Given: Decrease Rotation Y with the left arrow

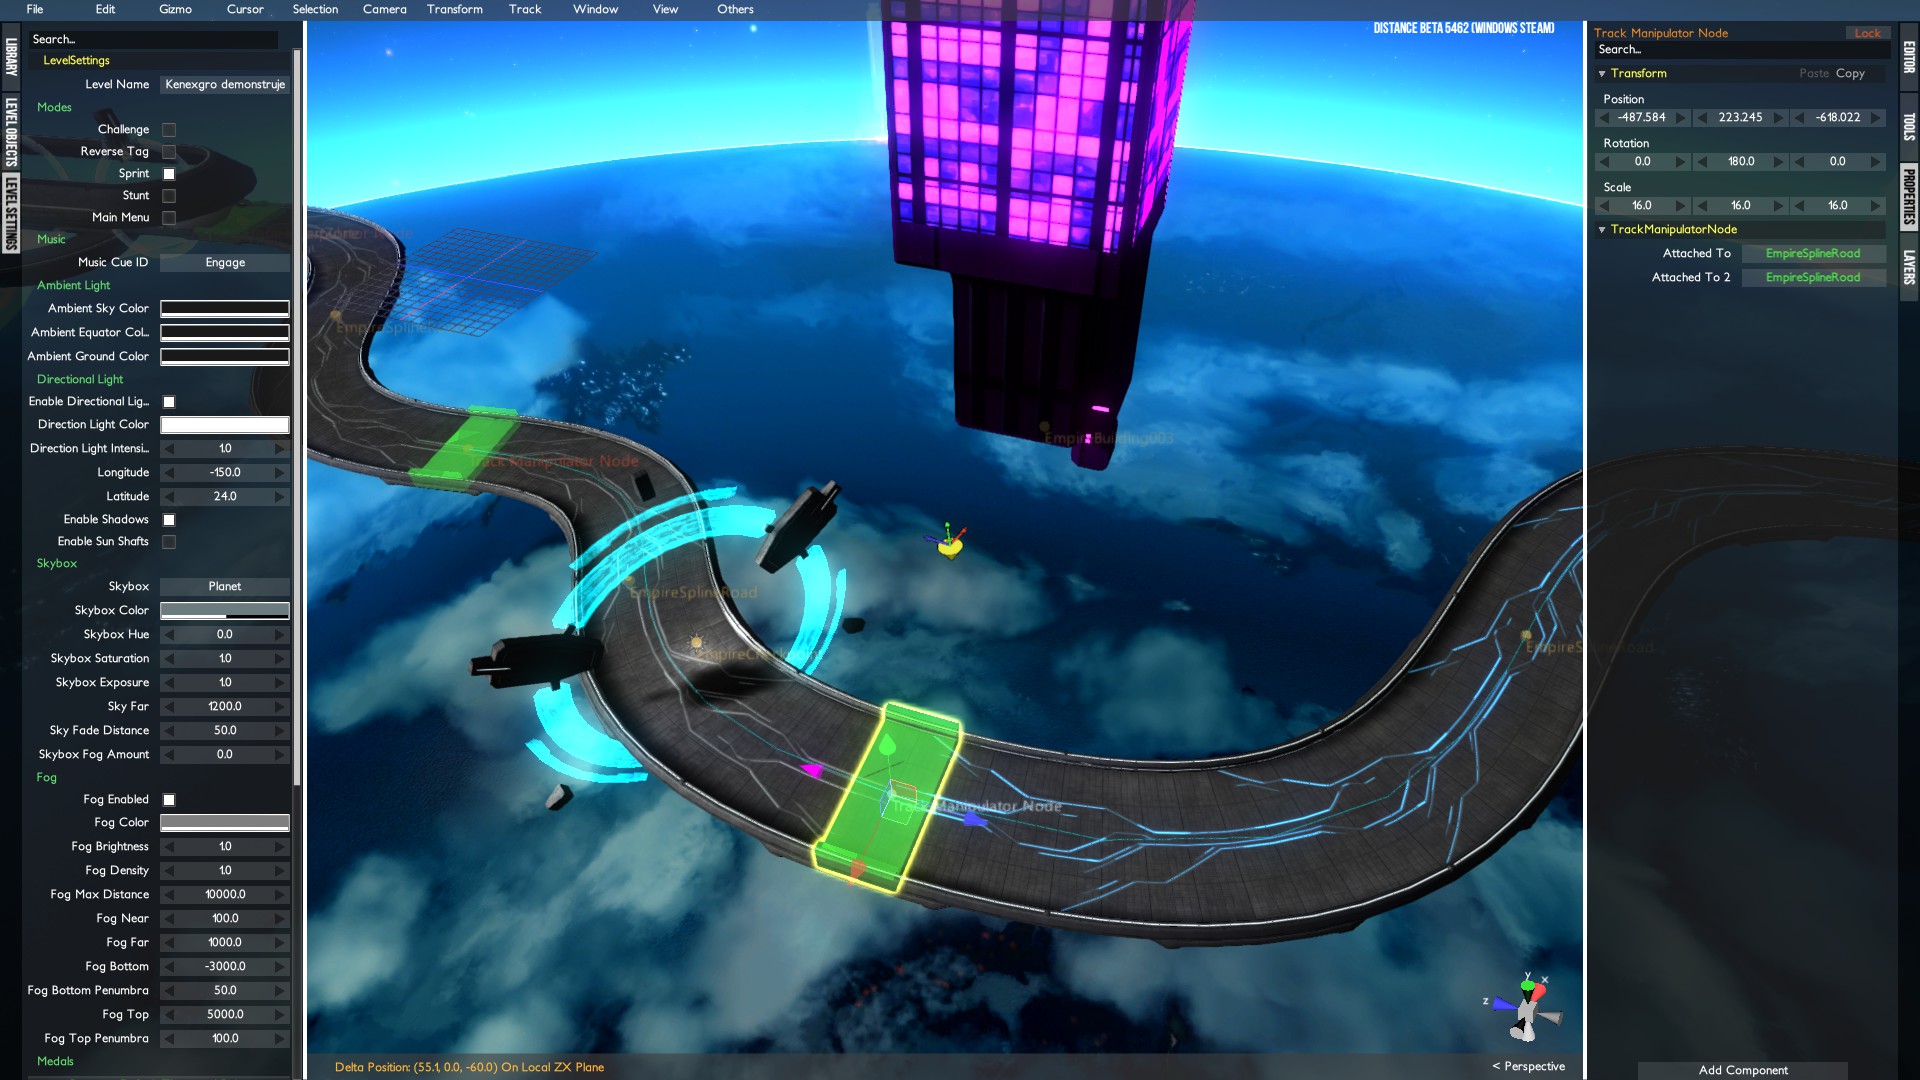Looking at the screenshot, I should 1702,161.
